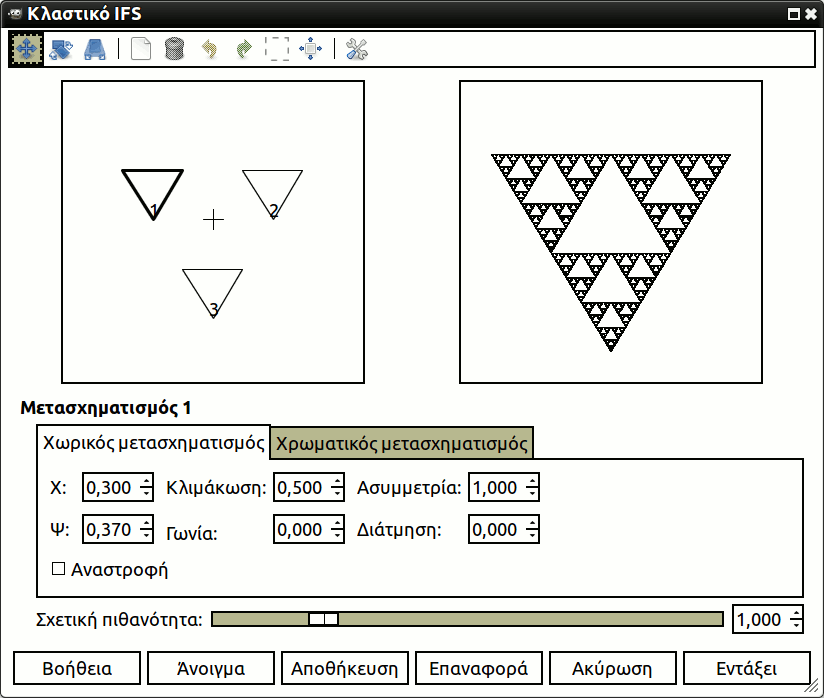Select the Move transformation tool
Screen dimensions: 824x698
click(26, 49)
